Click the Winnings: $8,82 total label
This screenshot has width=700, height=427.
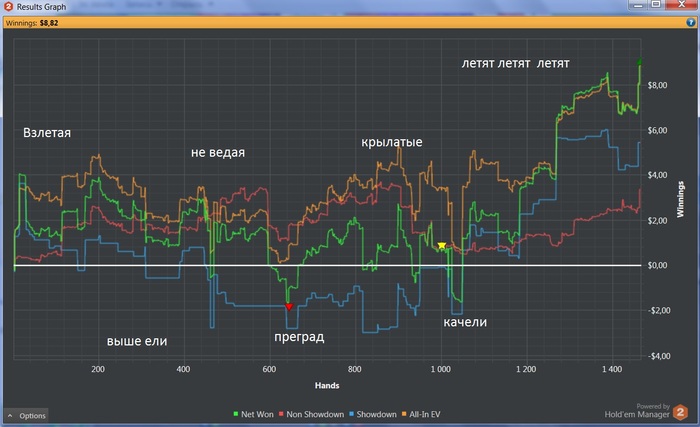[x=32, y=23]
